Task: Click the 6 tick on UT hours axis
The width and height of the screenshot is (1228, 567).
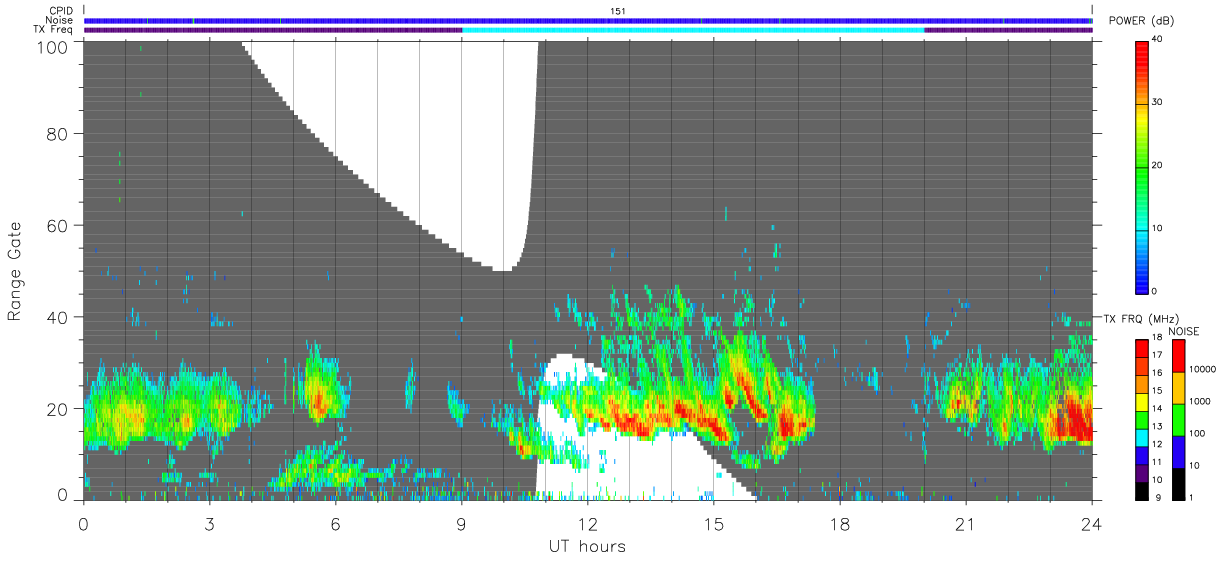Action: 335,523
